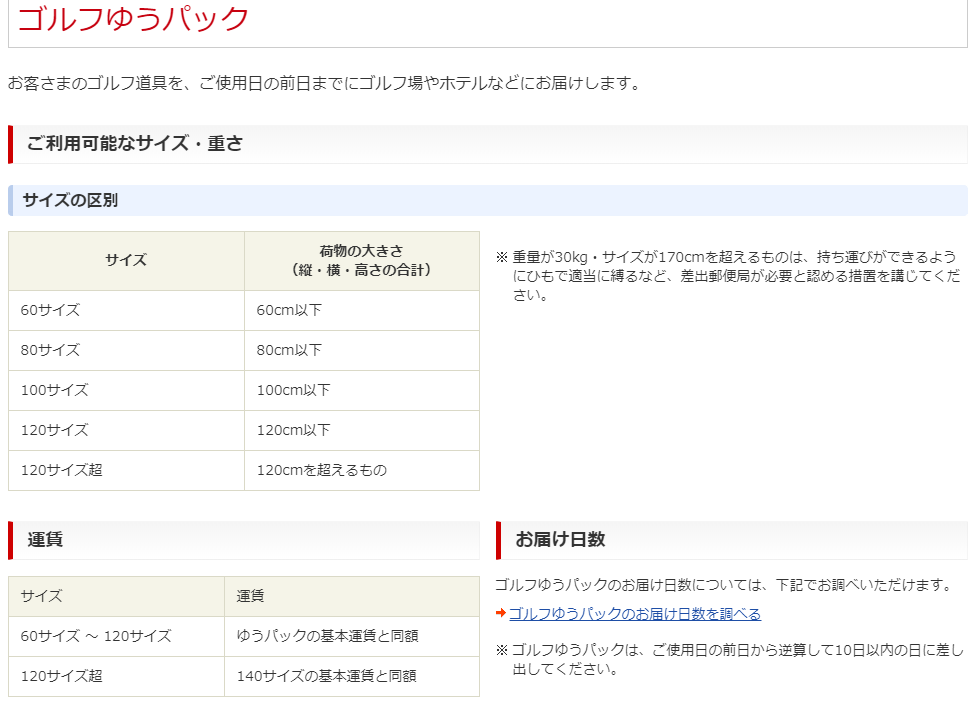Click the orange arrow before the delivery days link
The image size is (976, 704).
click(501, 614)
